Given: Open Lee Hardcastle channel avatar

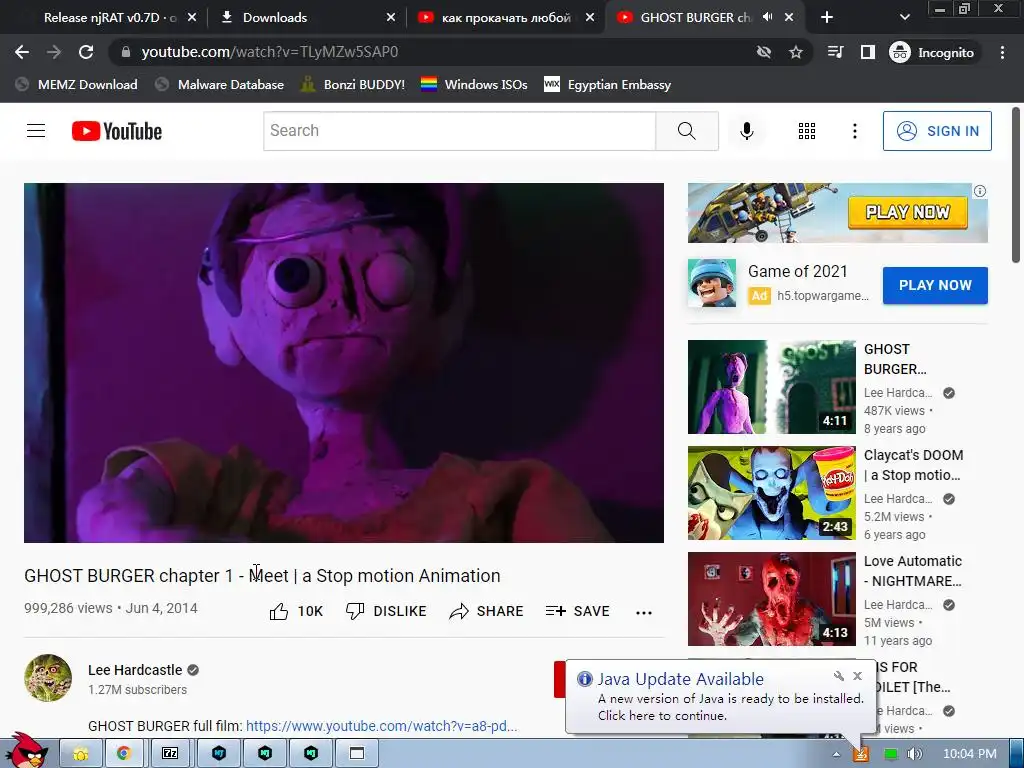Looking at the screenshot, I should click(x=48, y=677).
